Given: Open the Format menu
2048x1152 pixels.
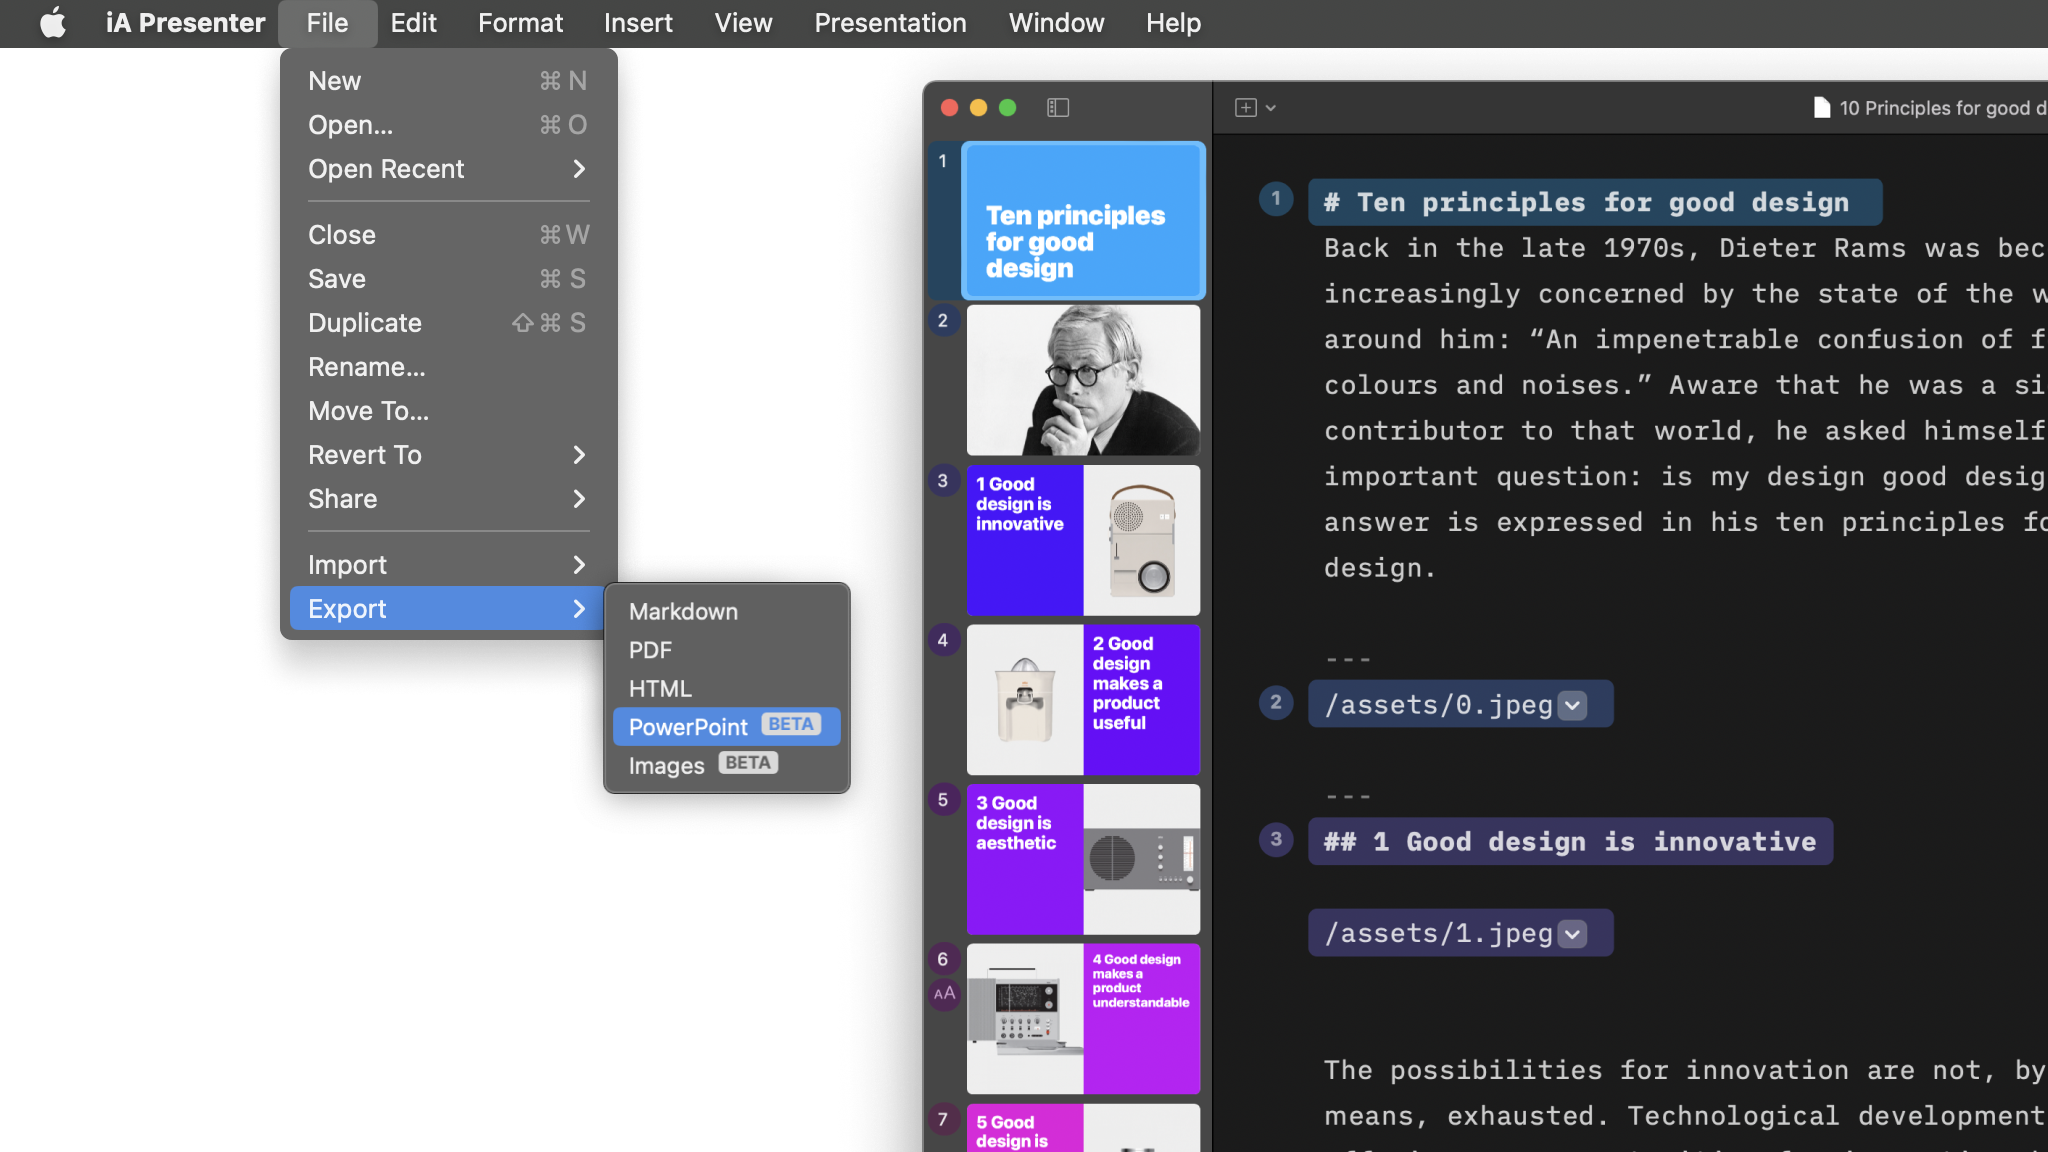Looking at the screenshot, I should [520, 23].
